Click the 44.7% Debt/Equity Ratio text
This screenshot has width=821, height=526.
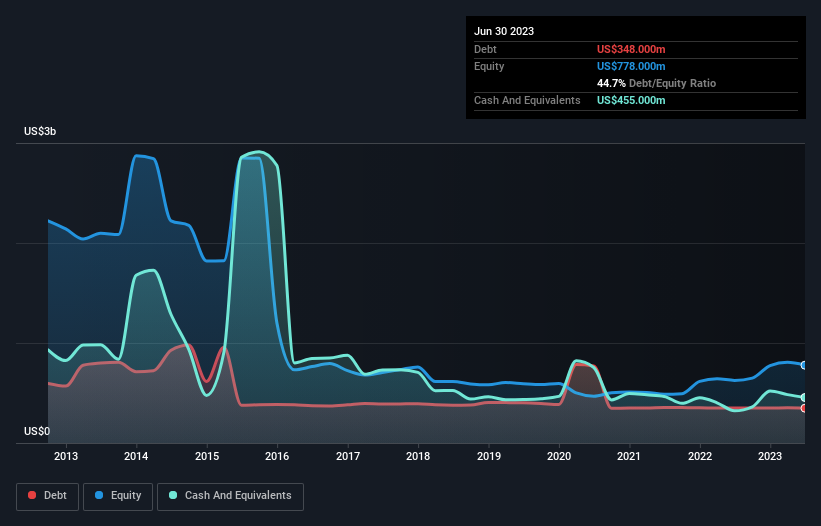pos(656,83)
